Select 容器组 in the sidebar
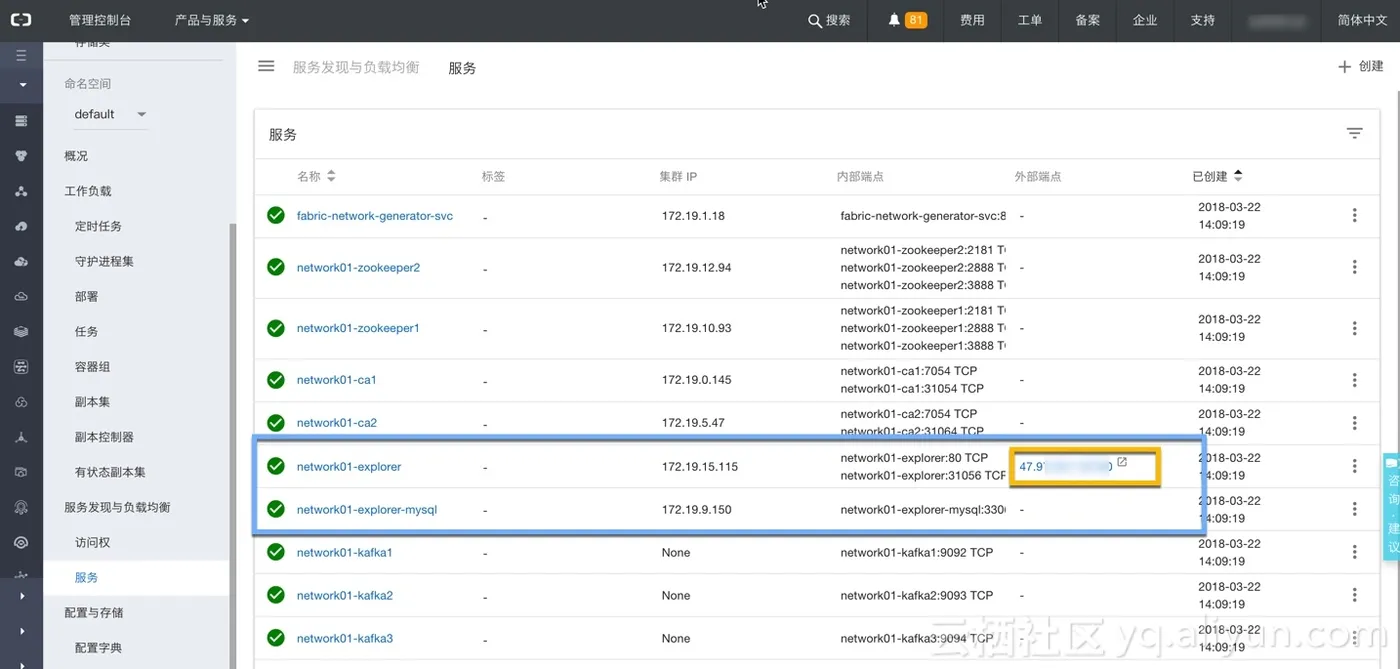 click(x=92, y=367)
